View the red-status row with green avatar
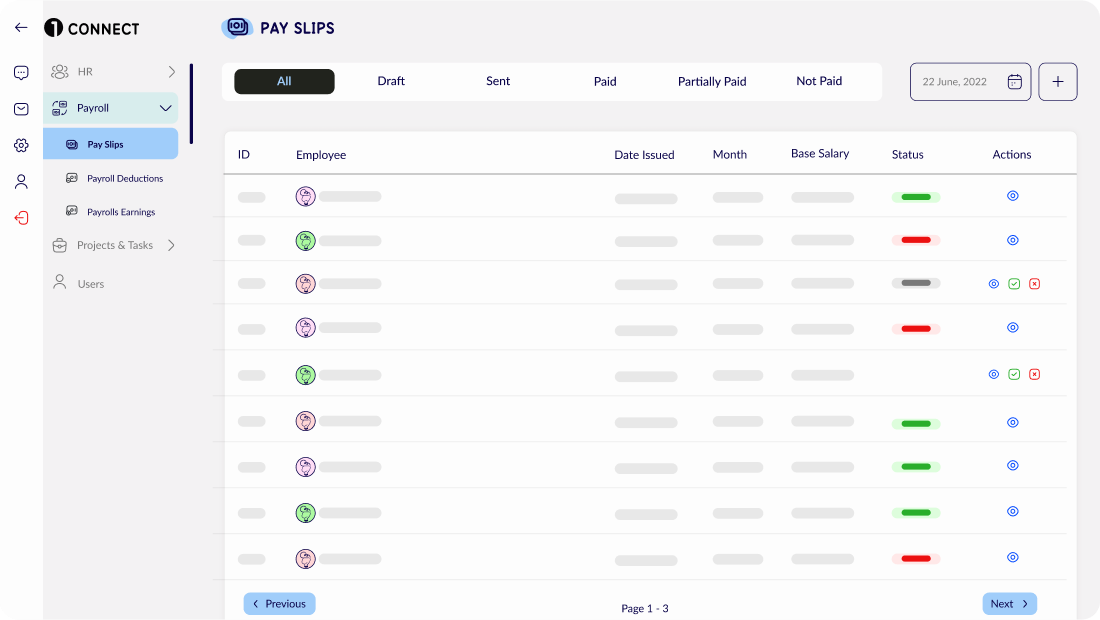Viewport: 1100px width, 620px height. (1012, 240)
